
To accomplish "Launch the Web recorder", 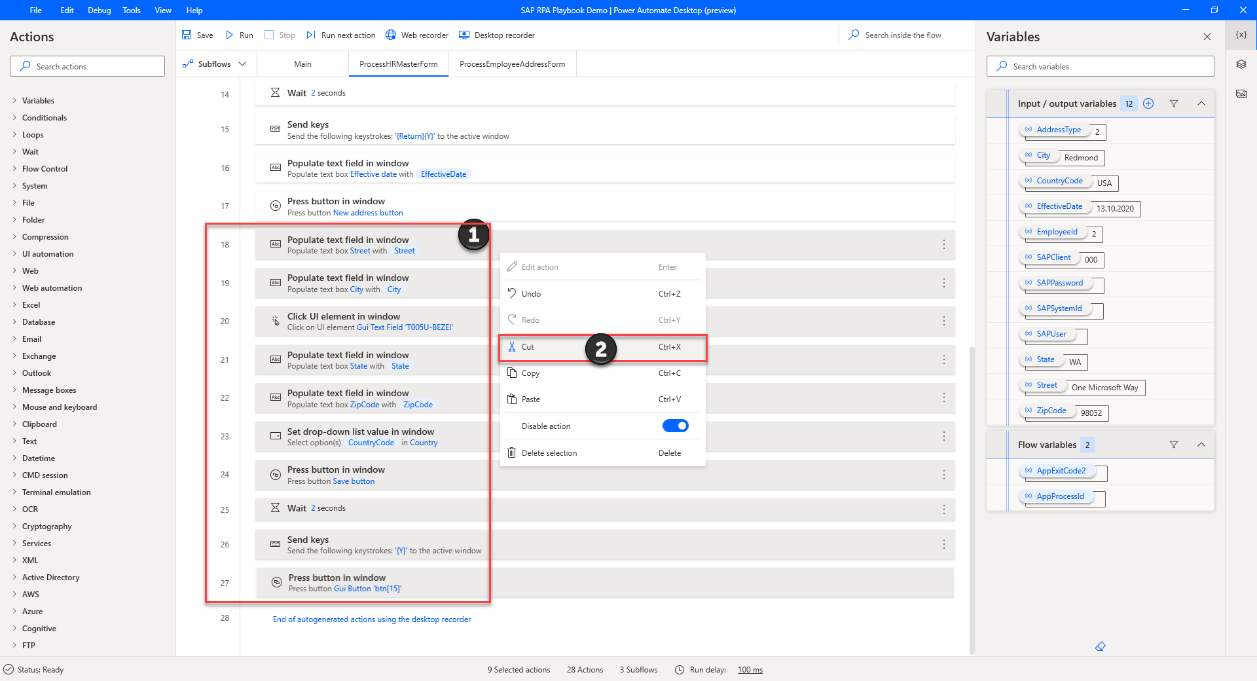I will 416,34.
